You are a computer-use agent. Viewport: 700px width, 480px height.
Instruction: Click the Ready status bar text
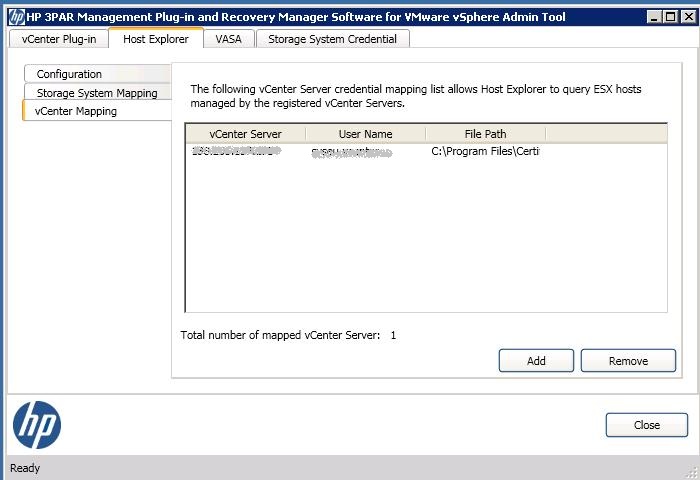(25, 468)
